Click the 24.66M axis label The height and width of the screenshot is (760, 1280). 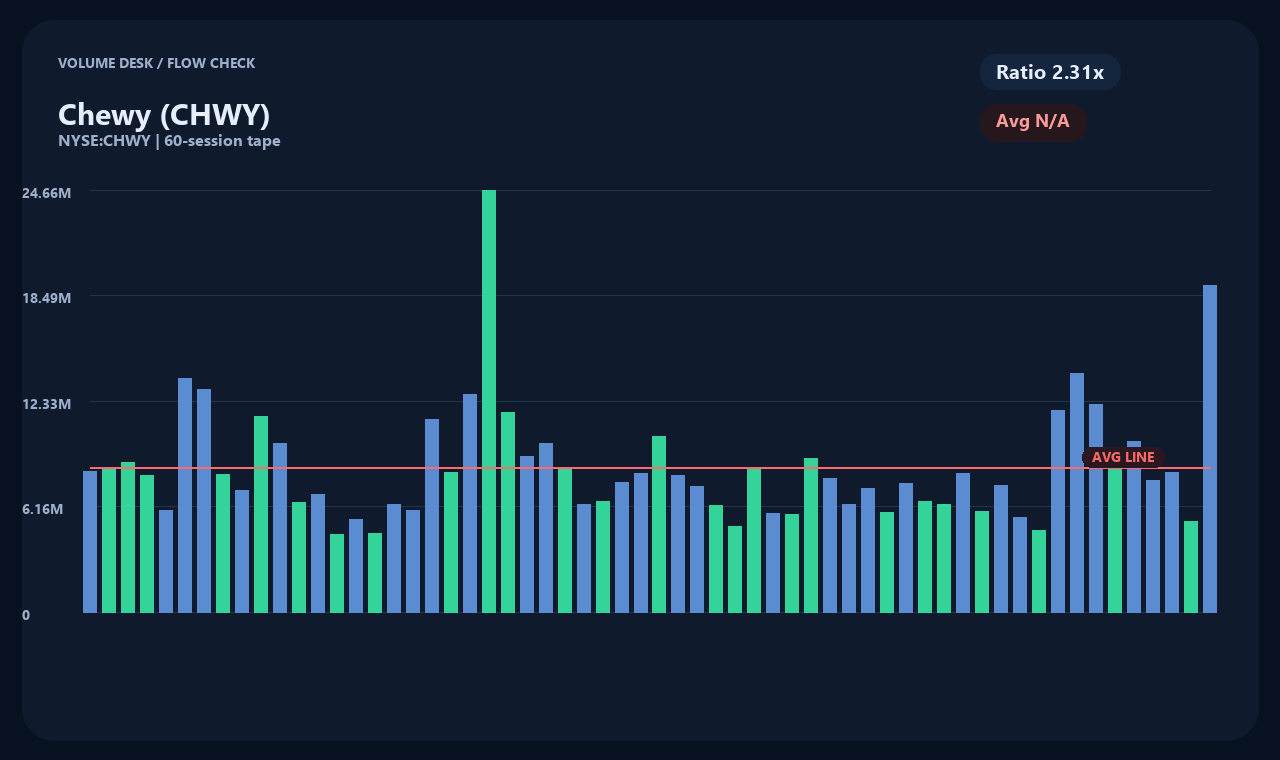[46, 192]
